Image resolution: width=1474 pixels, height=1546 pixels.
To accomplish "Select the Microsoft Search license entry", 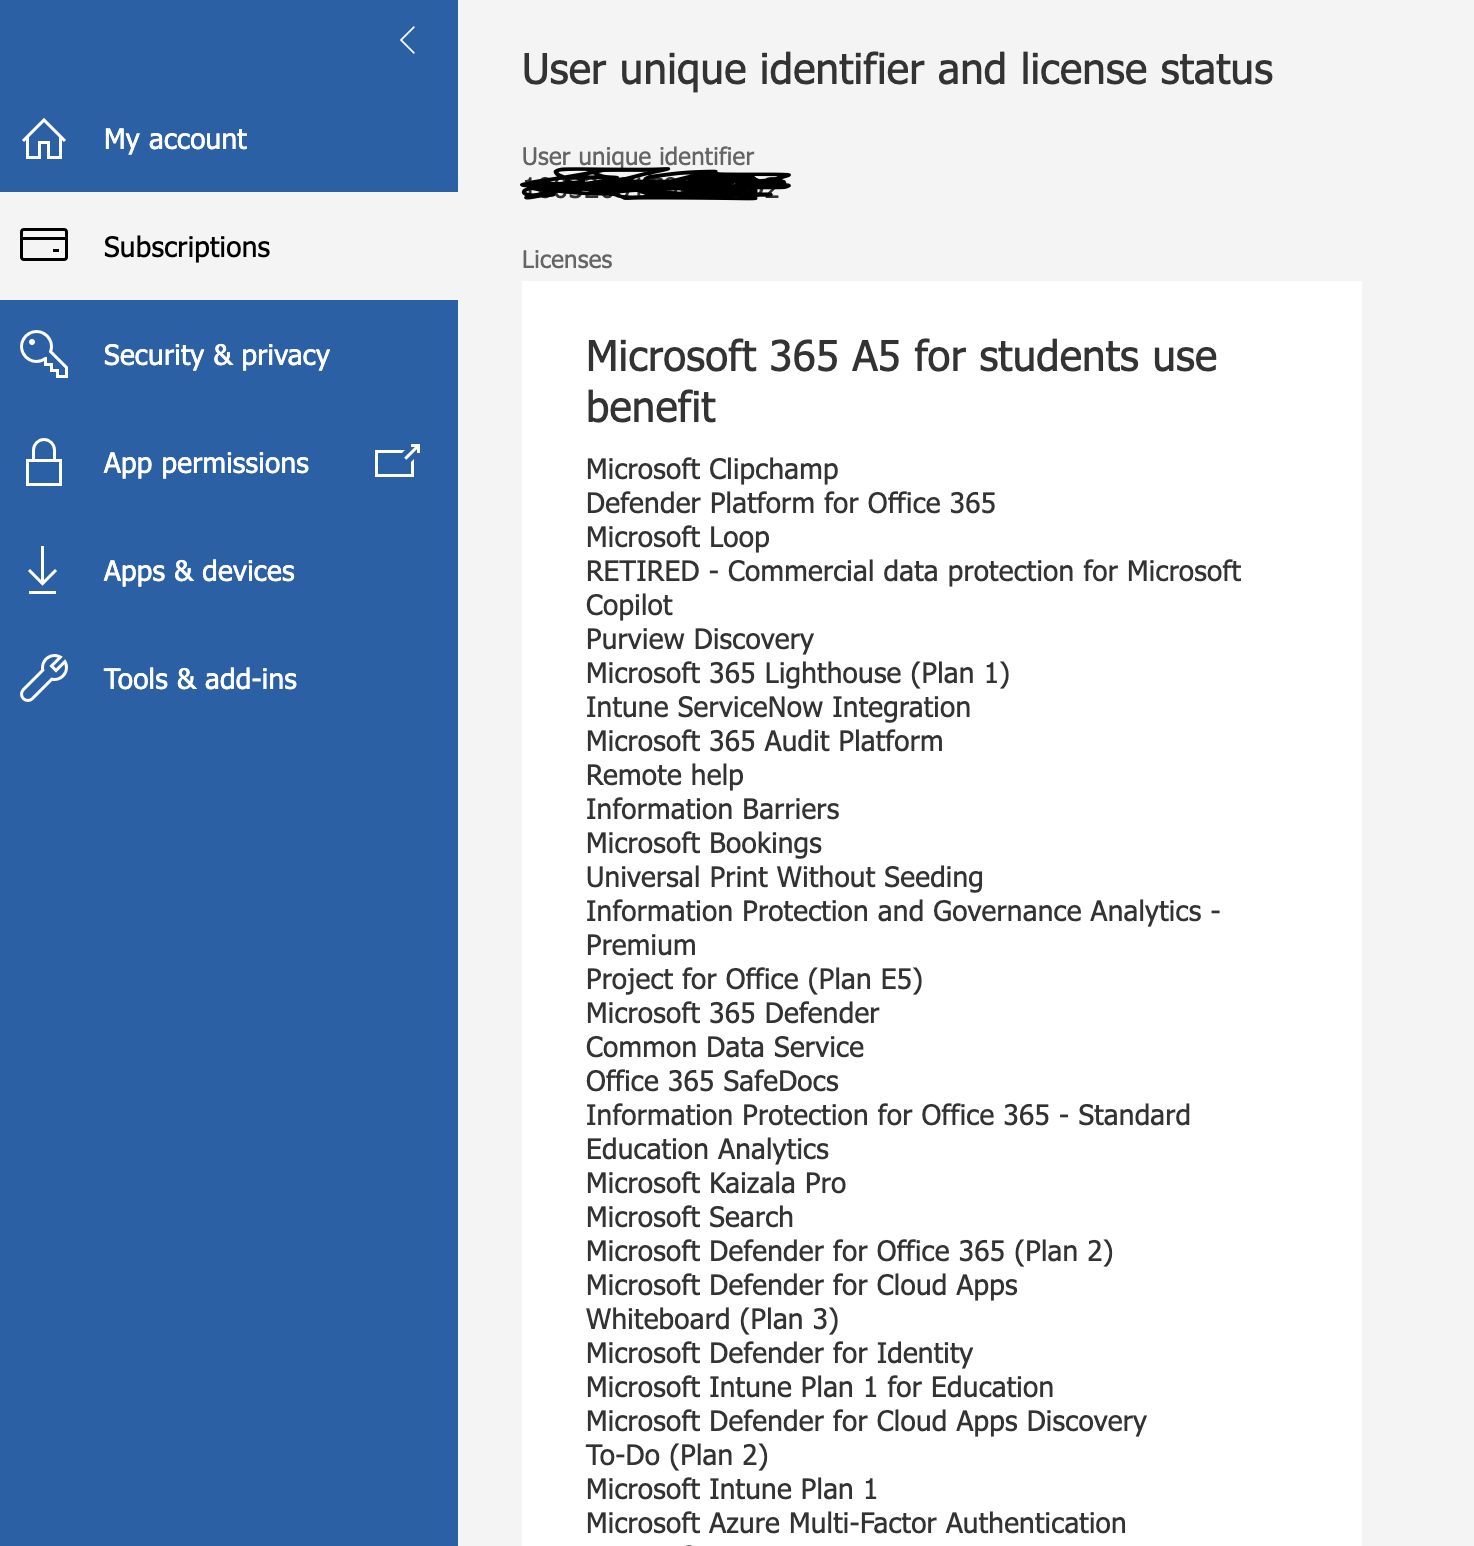I will (688, 1217).
